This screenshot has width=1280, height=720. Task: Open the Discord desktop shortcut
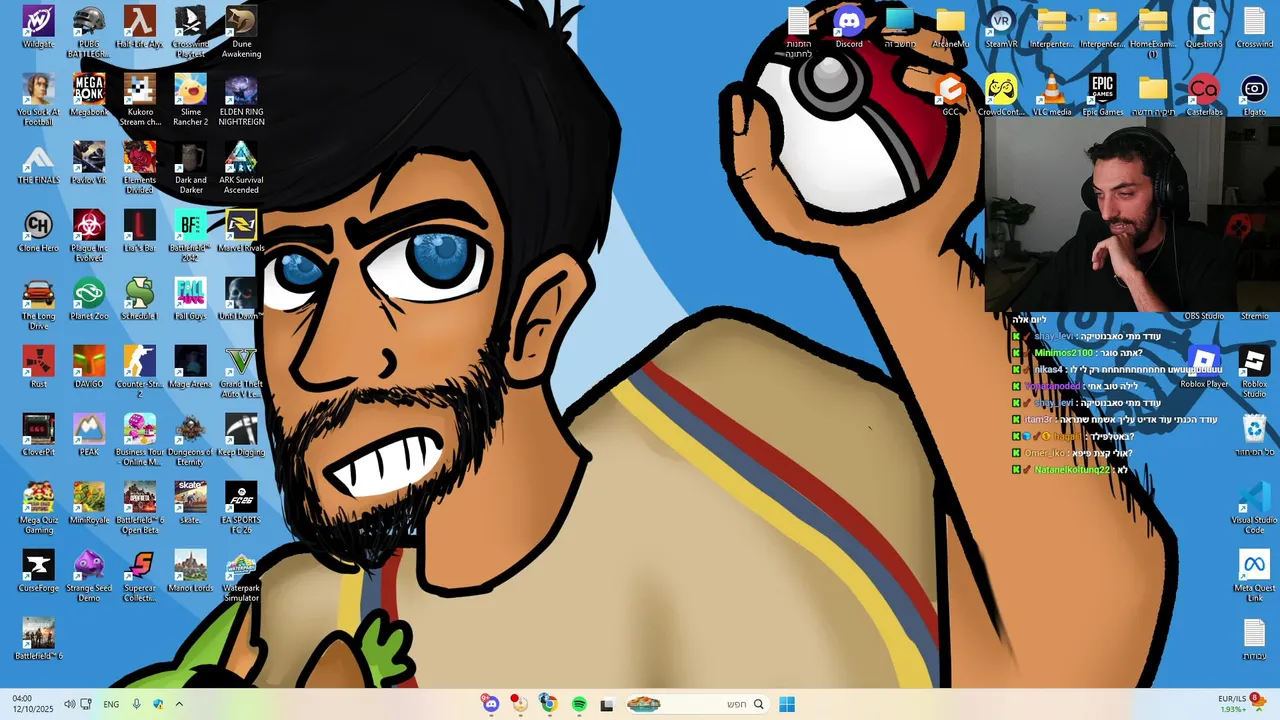tap(849, 27)
